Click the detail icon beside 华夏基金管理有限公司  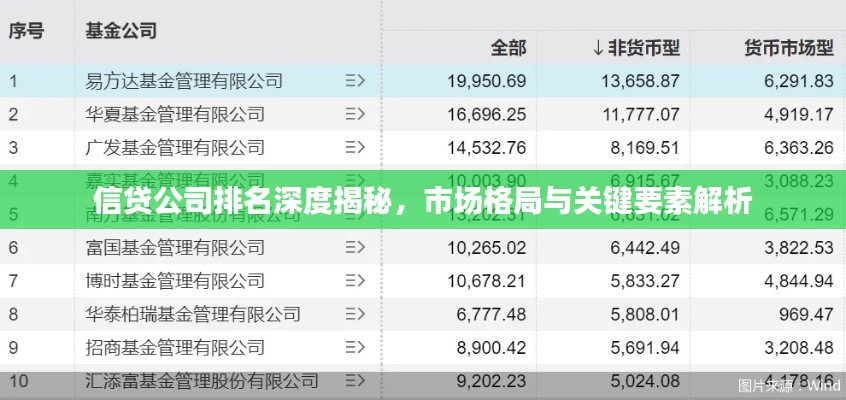(x=354, y=114)
